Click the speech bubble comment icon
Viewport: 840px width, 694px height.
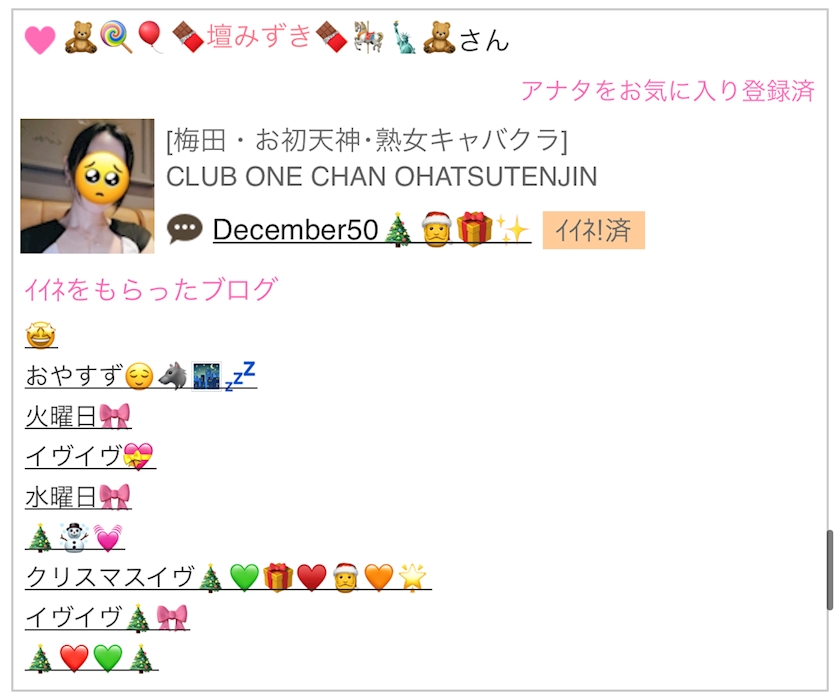pos(185,229)
